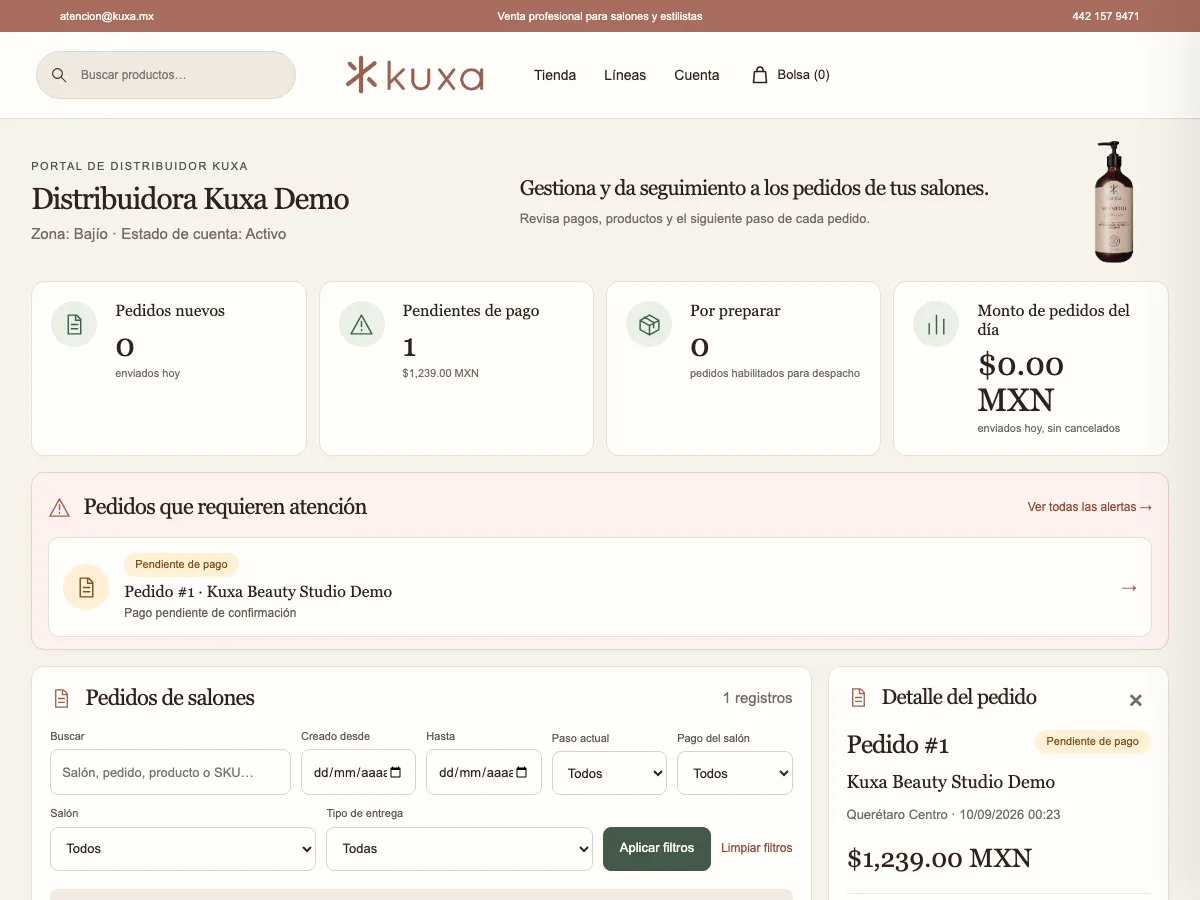Click the Pedidos de salones header icon
1200x900 pixels.
coord(62,698)
